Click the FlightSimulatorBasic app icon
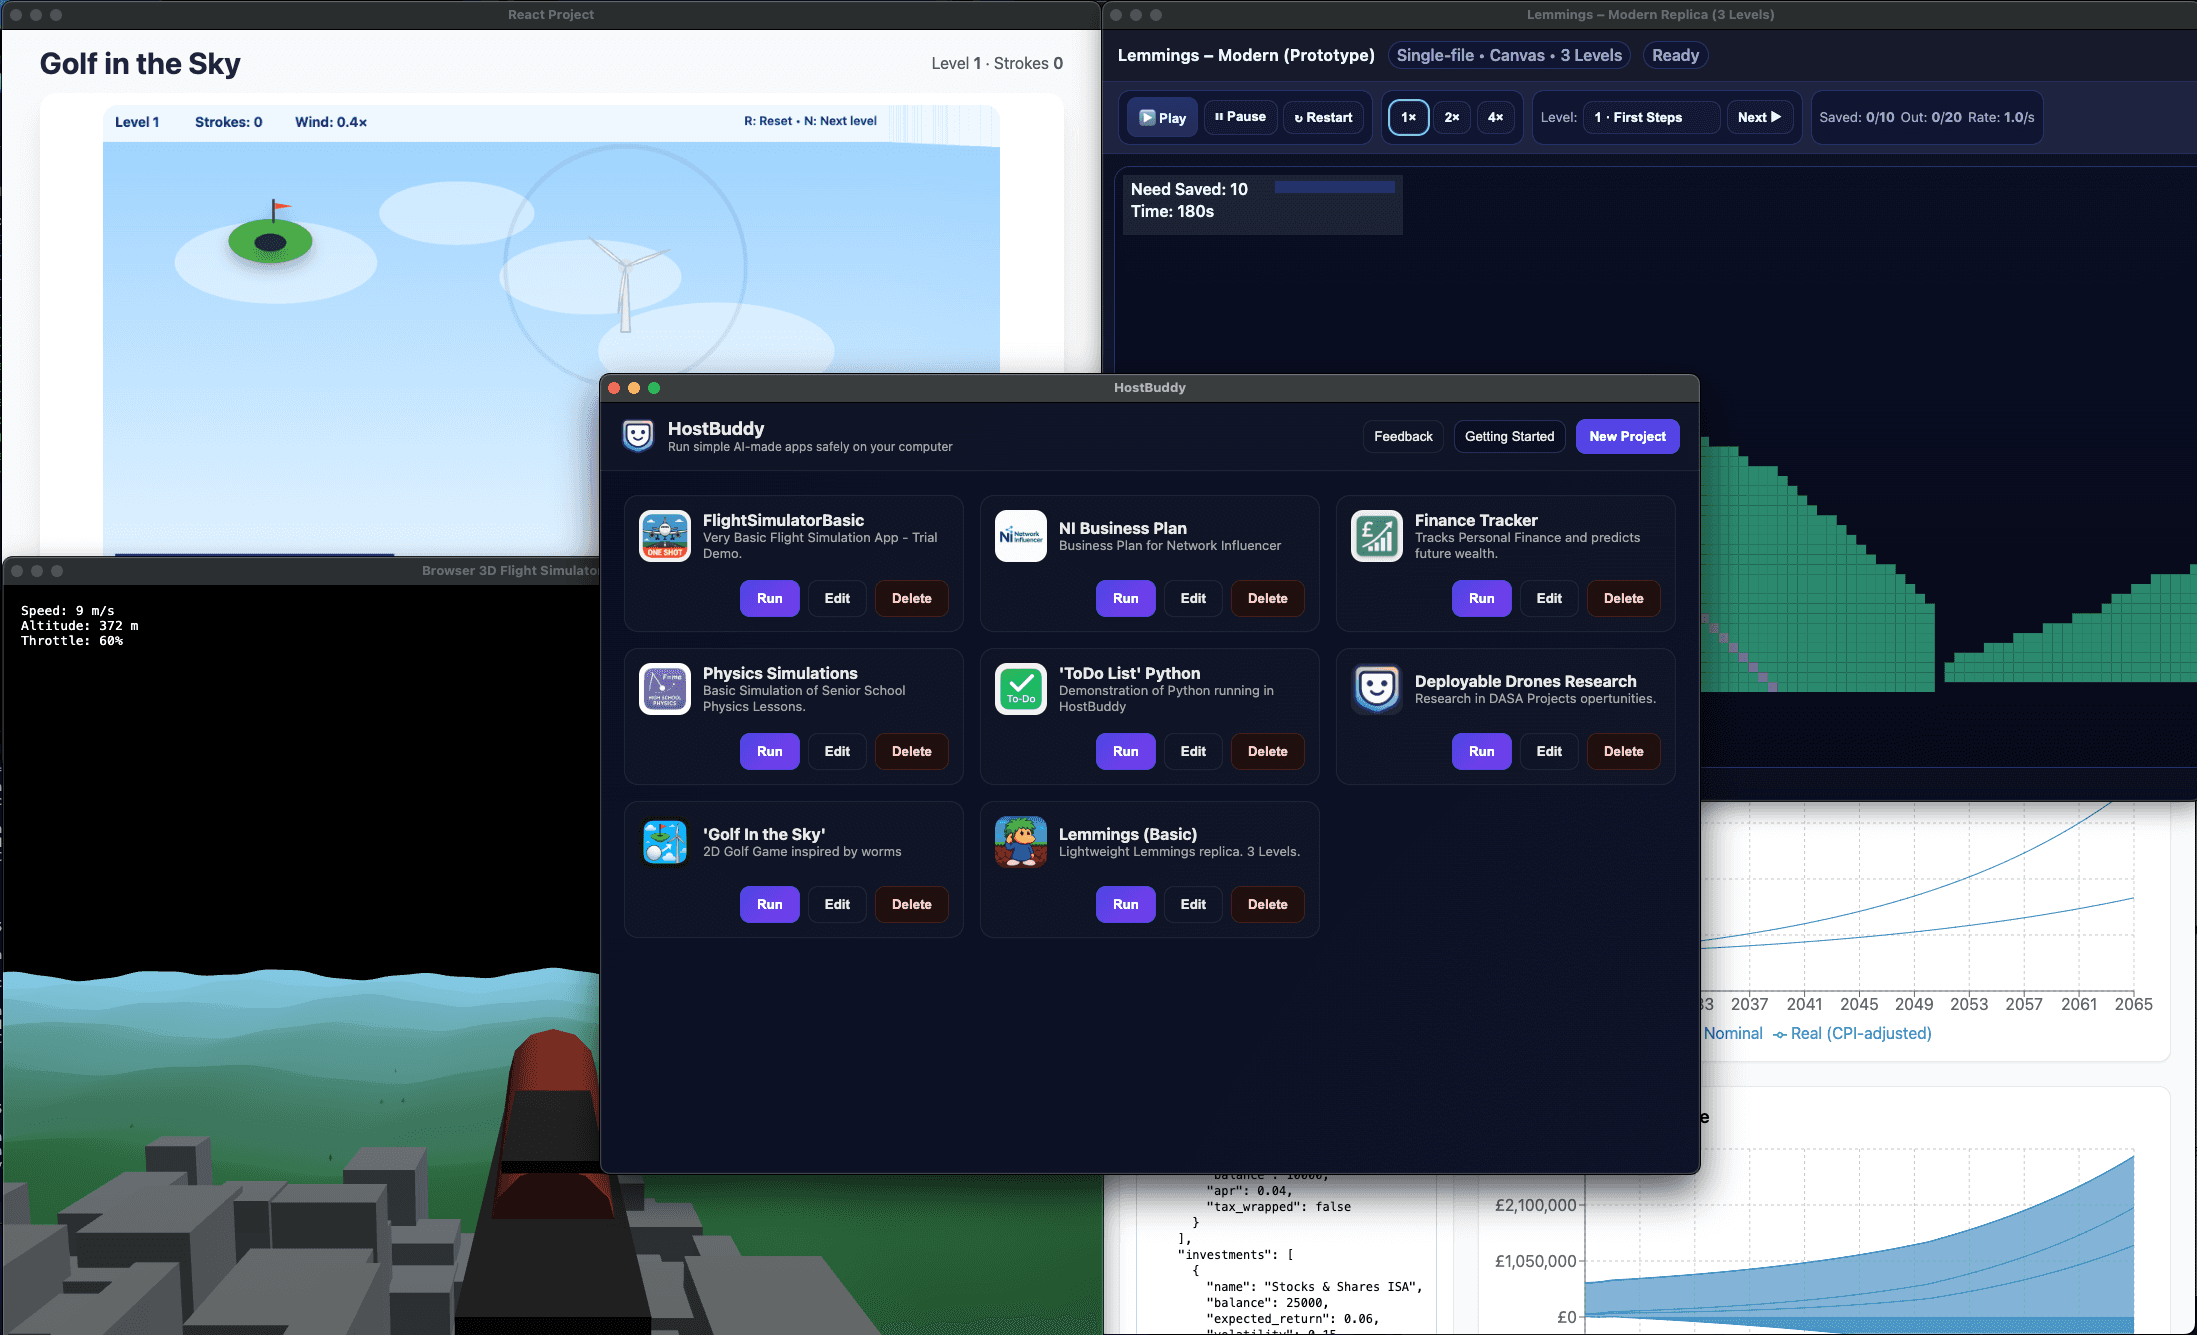The height and width of the screenshot is (1335, 2197). (x=665, y=536)
